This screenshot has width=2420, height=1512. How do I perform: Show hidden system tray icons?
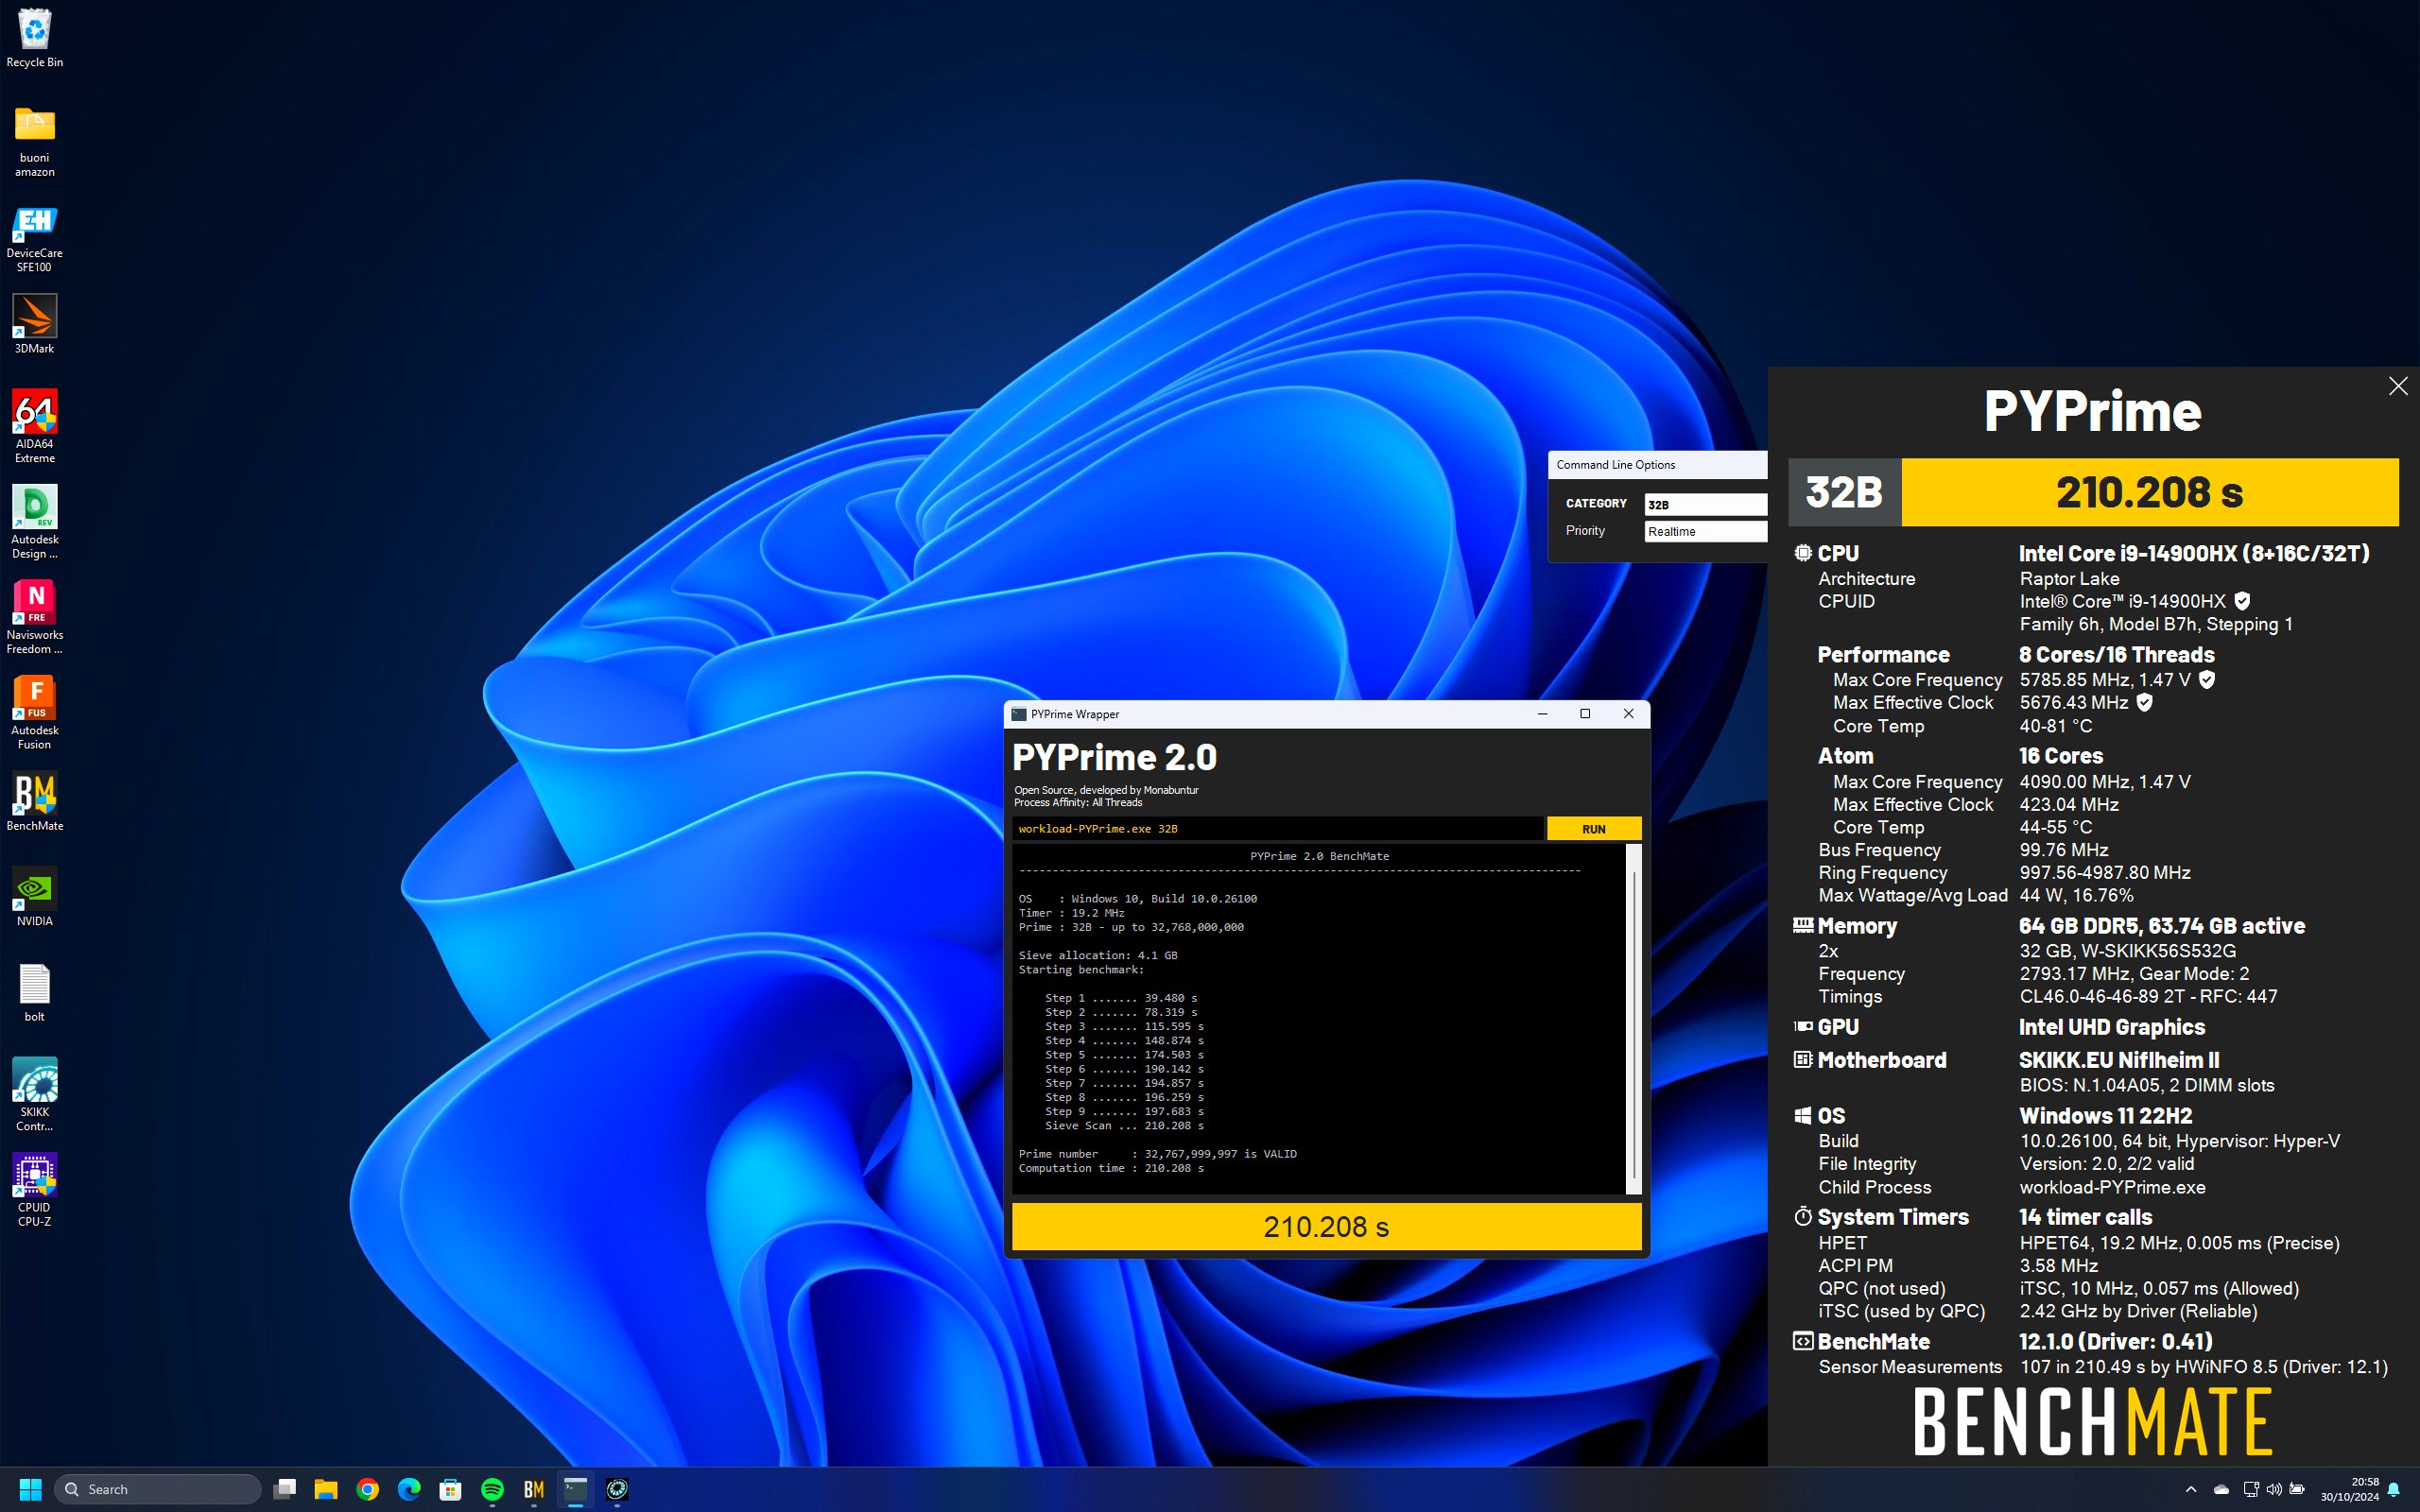(2191, 1489)
